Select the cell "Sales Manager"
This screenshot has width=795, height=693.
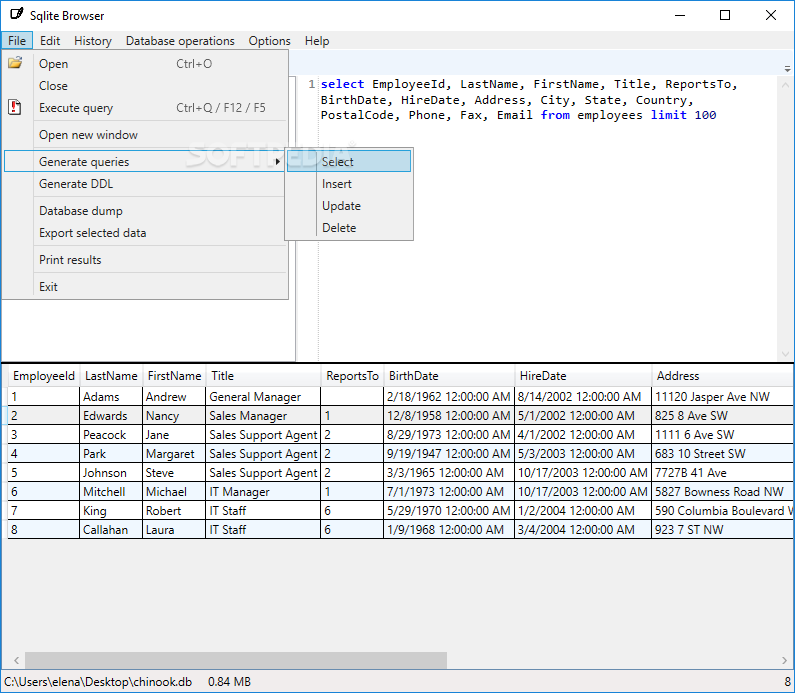pyautogui.click(x=263, y=416)
